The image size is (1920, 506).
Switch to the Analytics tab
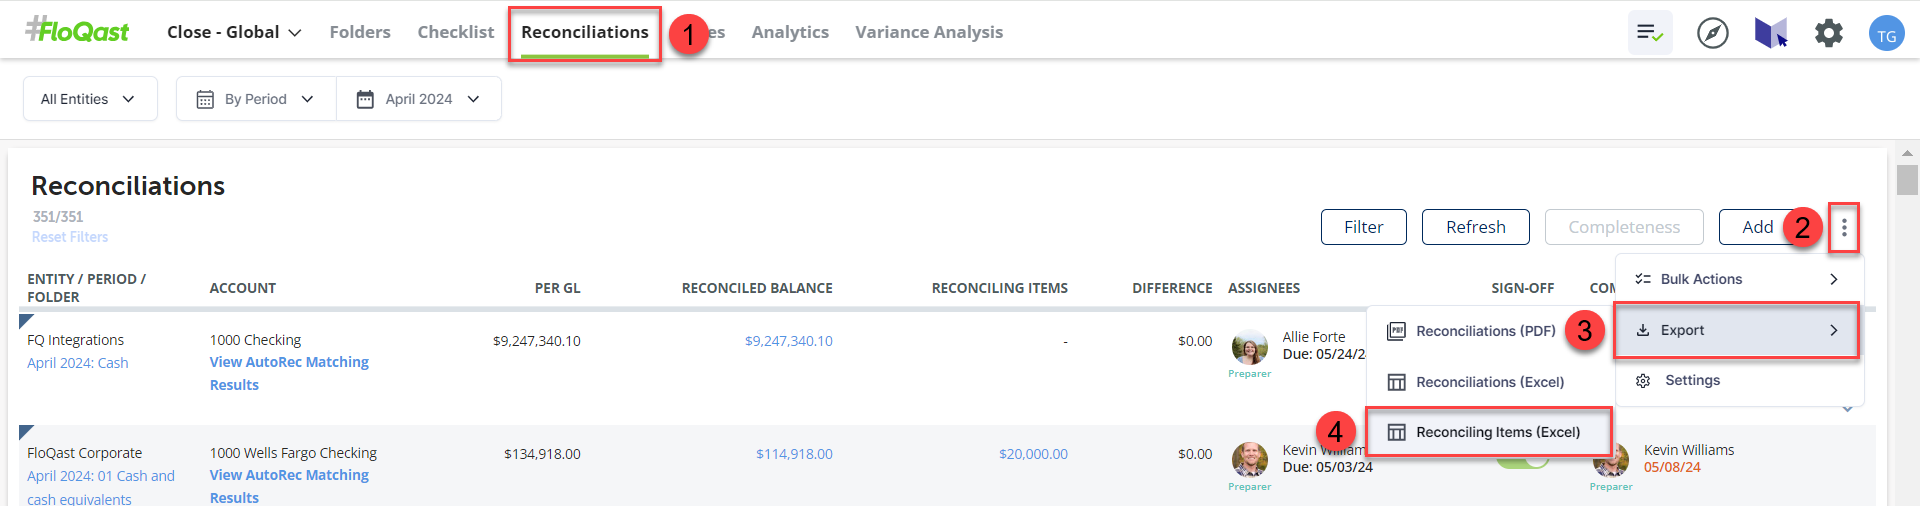(x=790, y=32)
